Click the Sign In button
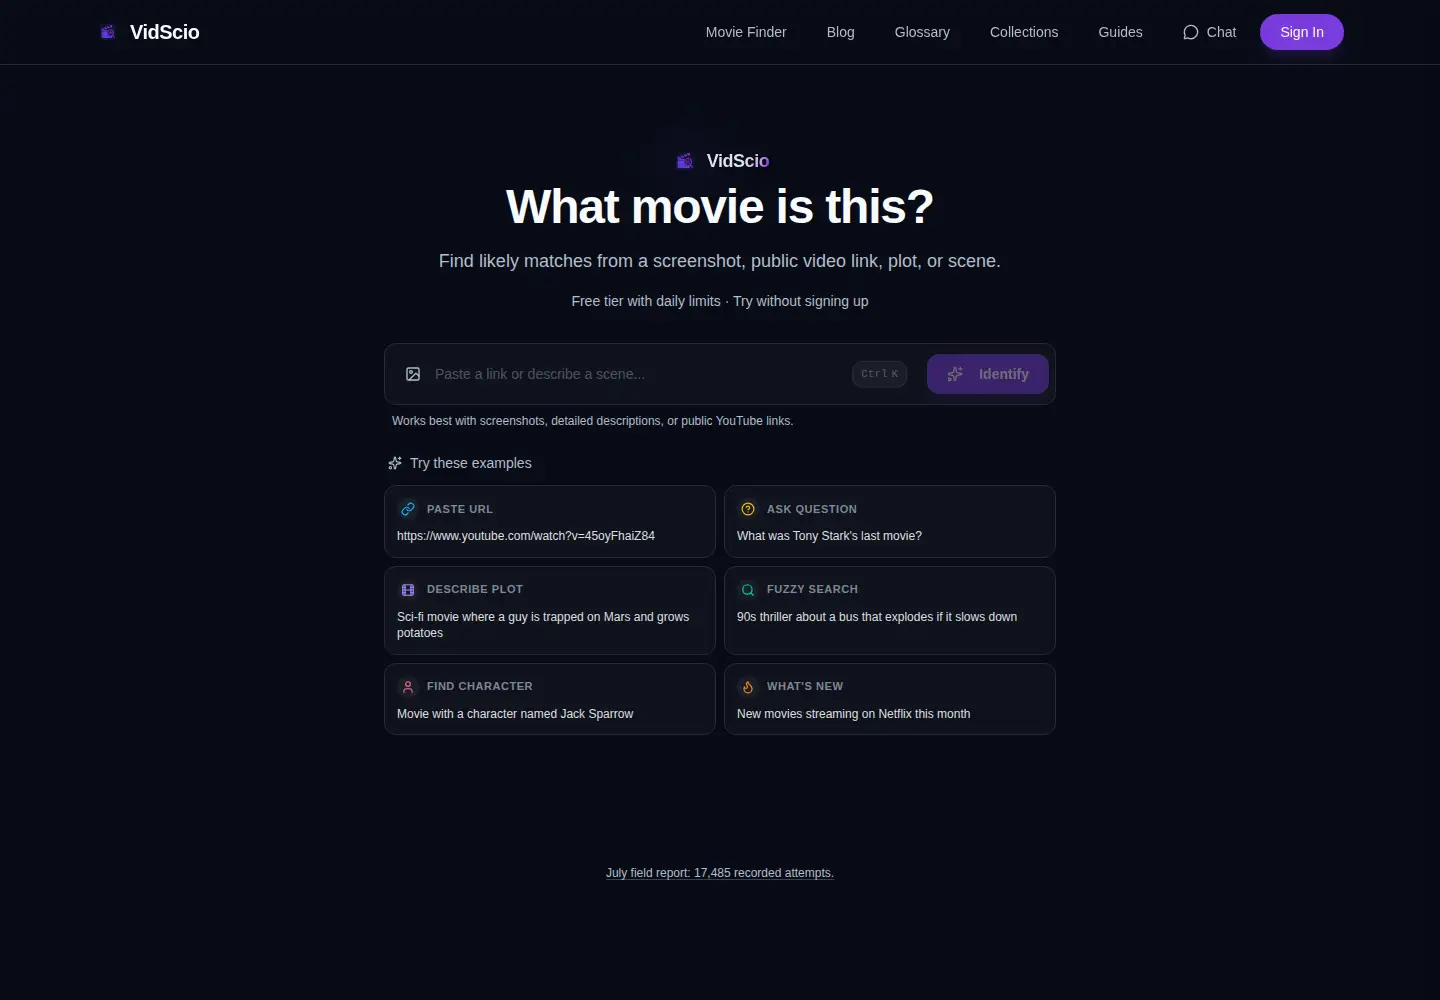This screenshot has width=1440, height=1000. pos(1302,32)
